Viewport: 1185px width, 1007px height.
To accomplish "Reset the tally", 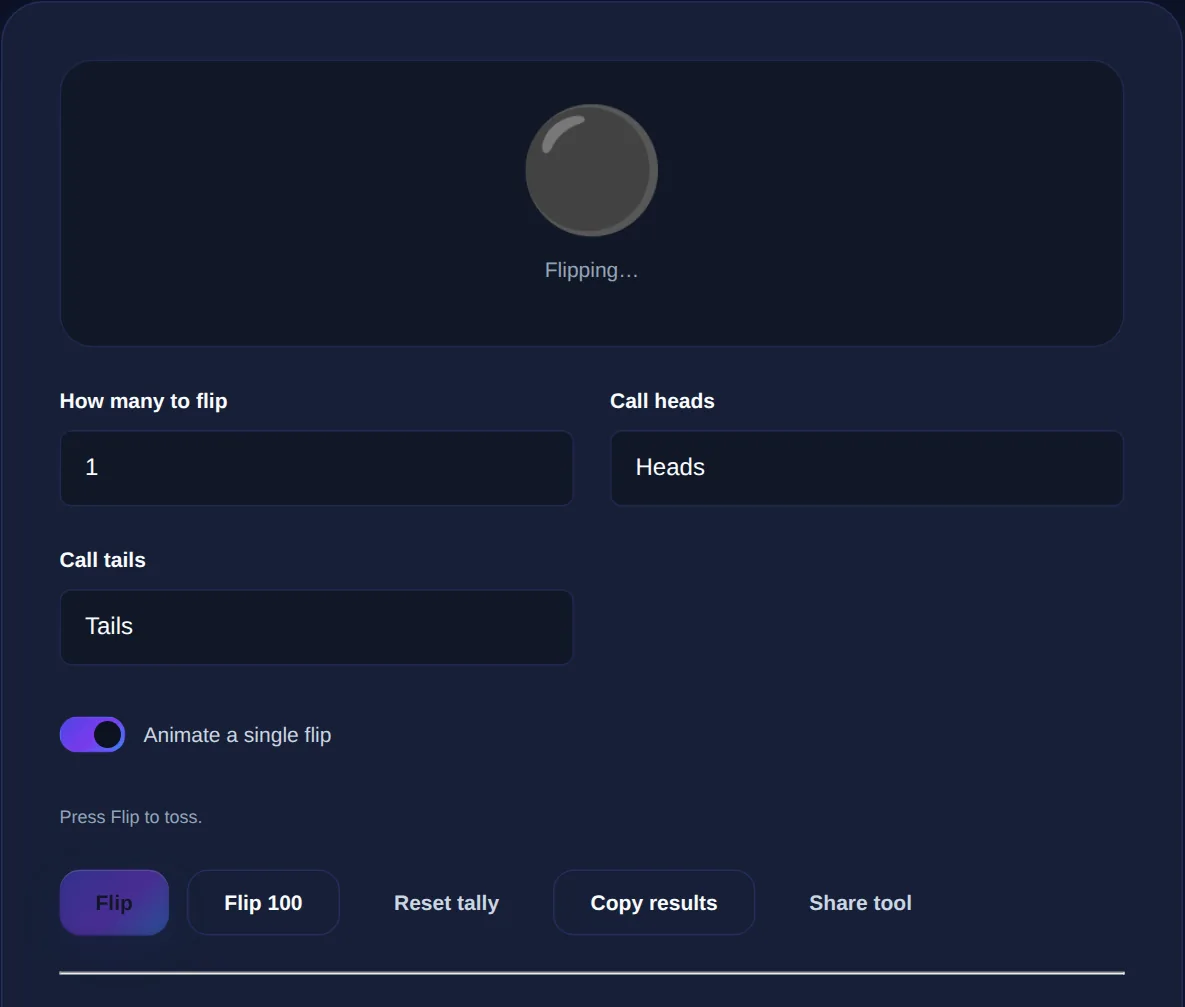I will (x=447, y=903).
